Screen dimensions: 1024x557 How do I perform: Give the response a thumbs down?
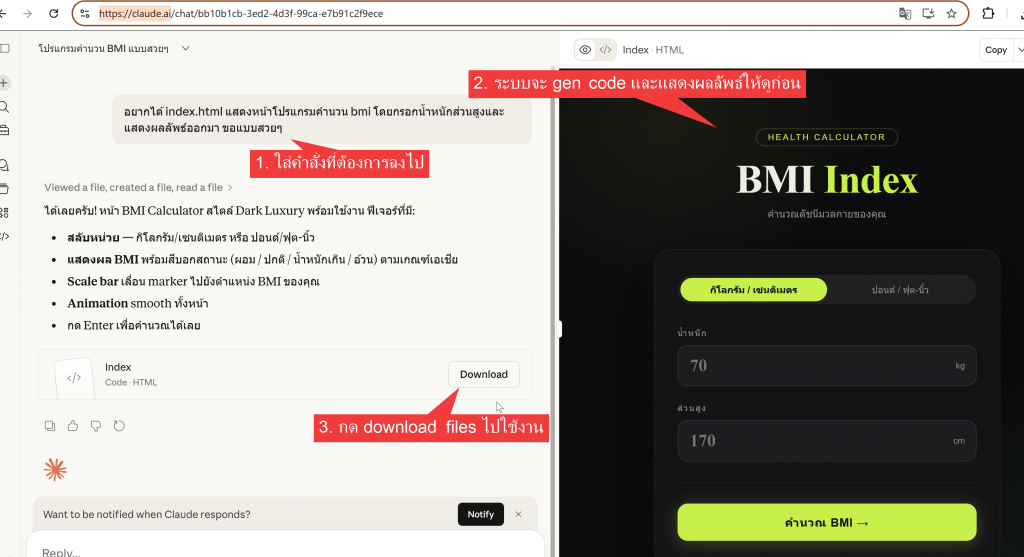click(x=96, y=426)
